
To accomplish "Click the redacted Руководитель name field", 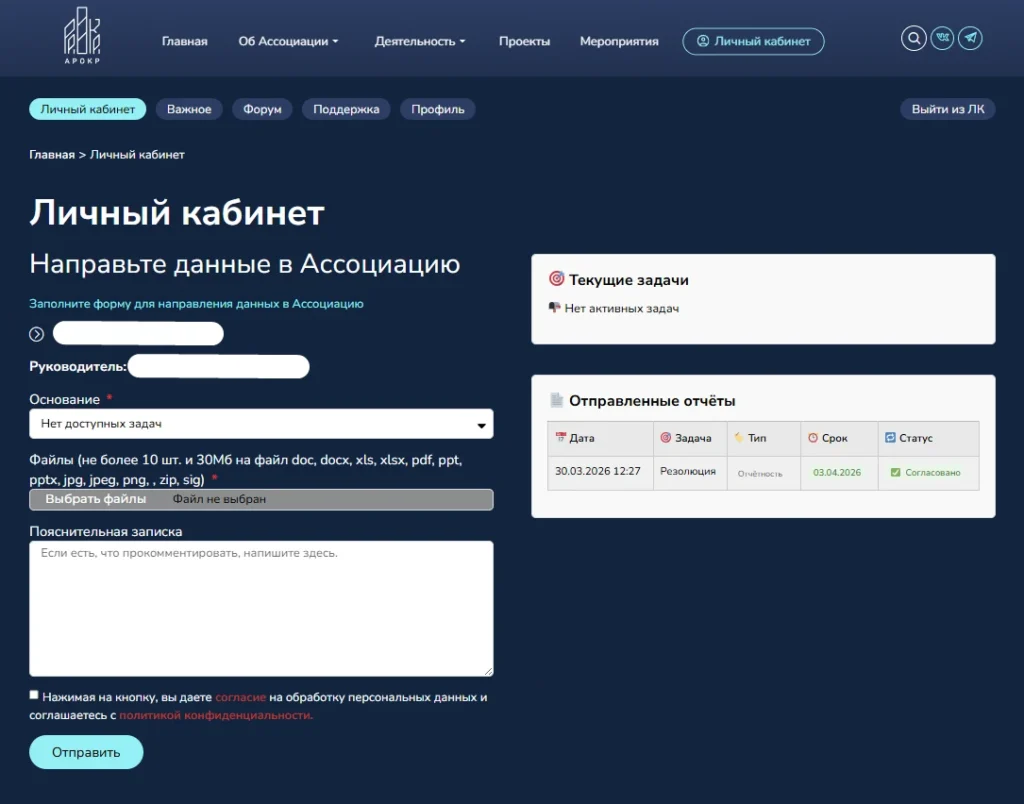I will (x=219, y=366).
